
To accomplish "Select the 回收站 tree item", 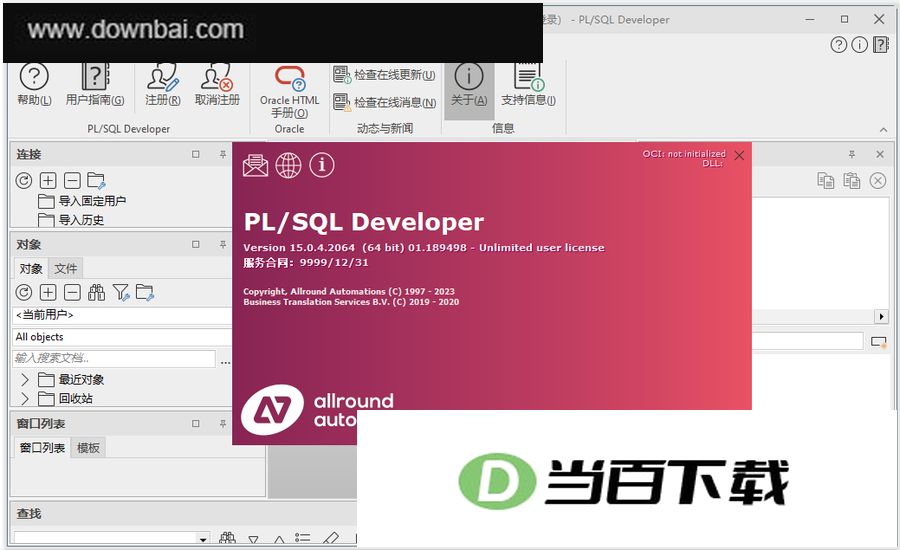I will point(65,398).
